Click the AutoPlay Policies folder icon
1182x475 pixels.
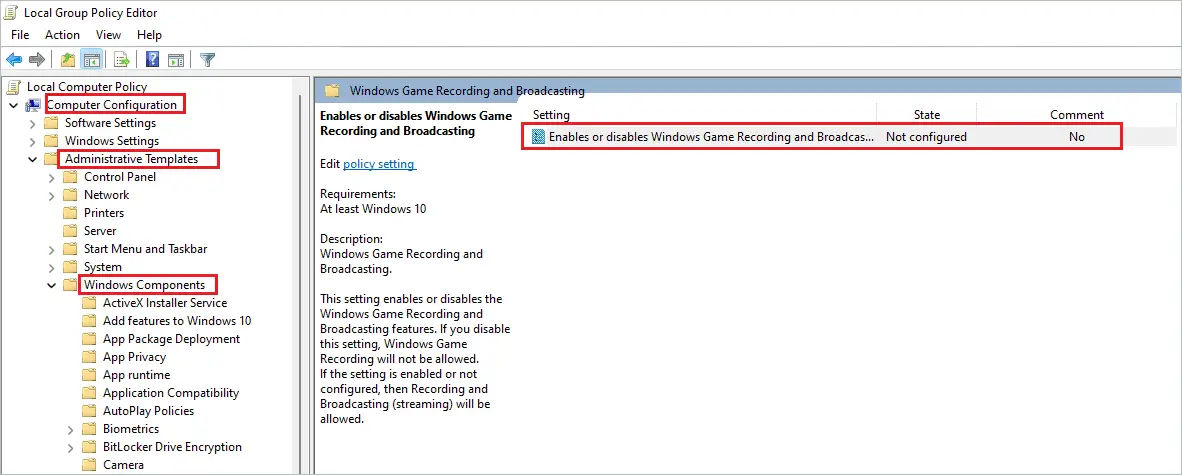point(90,411)
